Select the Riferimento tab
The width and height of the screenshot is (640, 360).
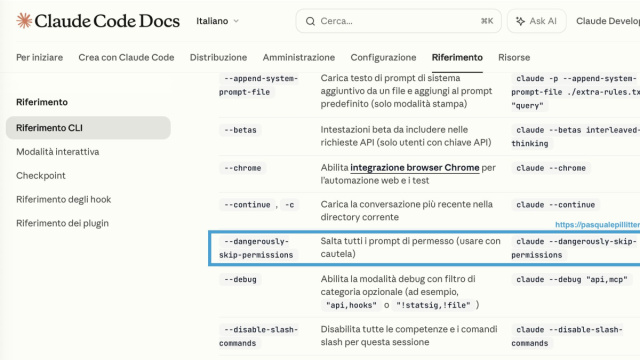(x=457, y=58)
